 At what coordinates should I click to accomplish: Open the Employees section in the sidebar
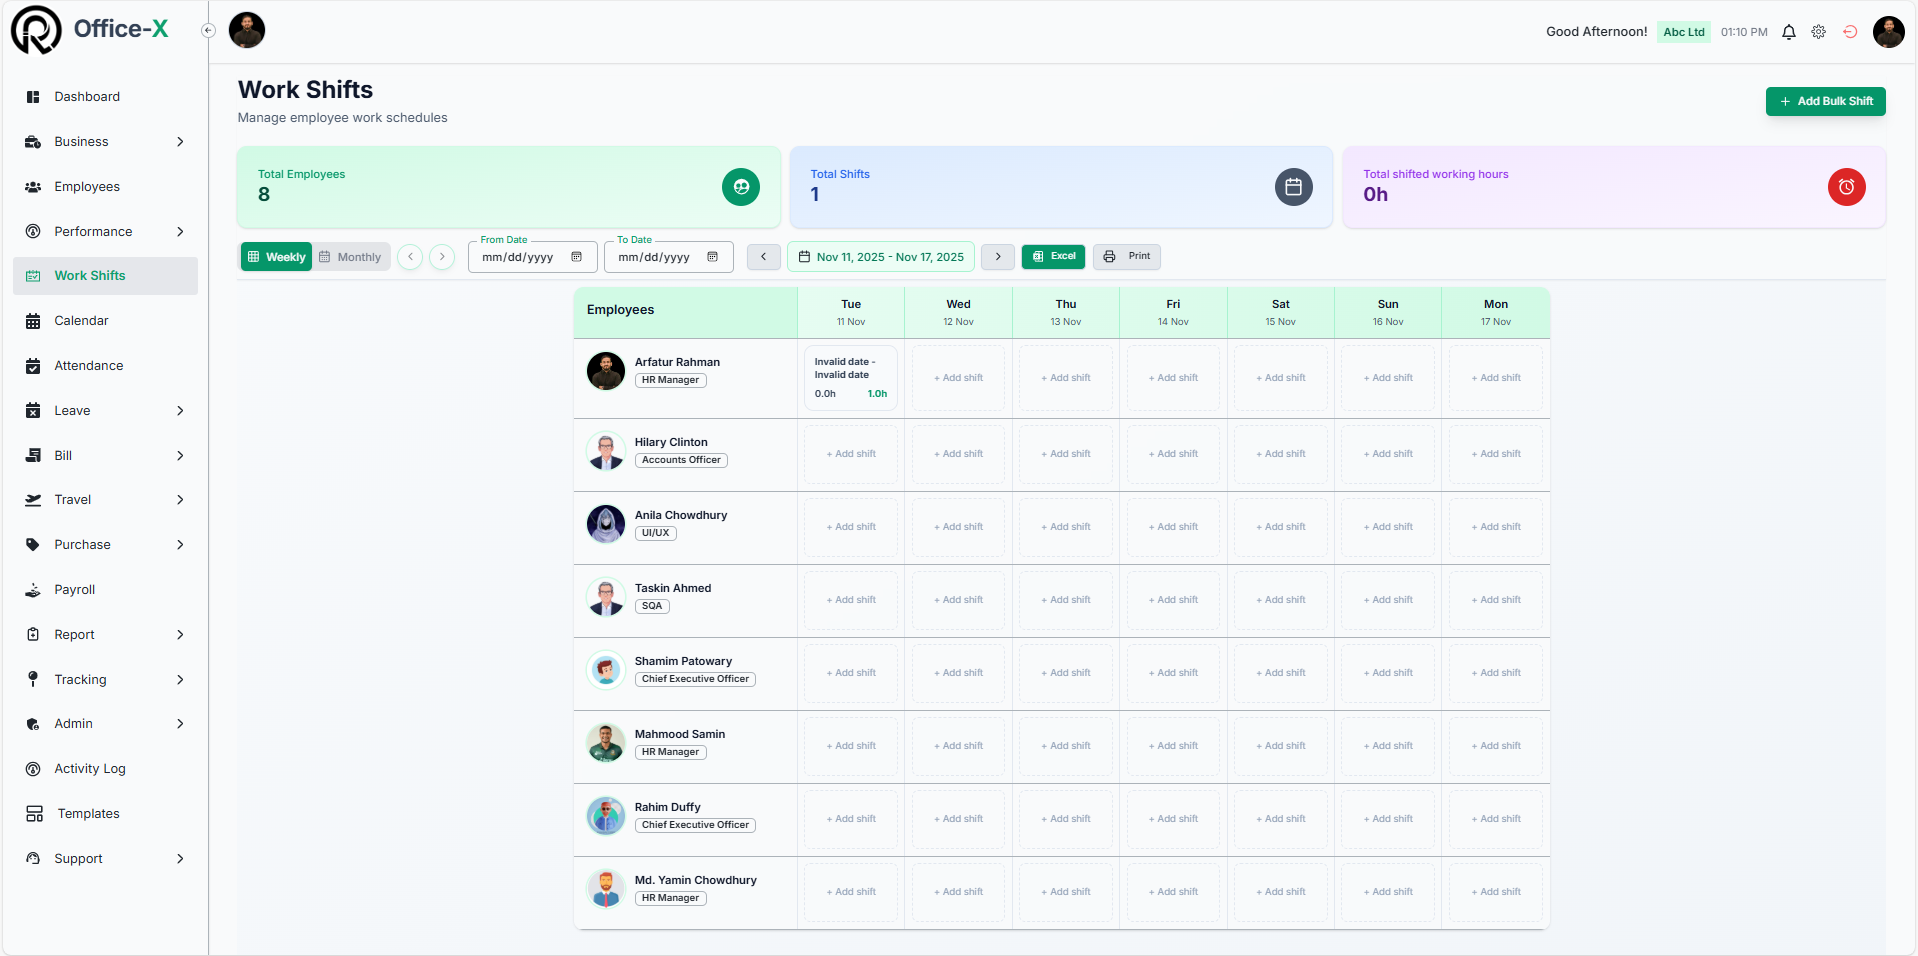[87, 186]
